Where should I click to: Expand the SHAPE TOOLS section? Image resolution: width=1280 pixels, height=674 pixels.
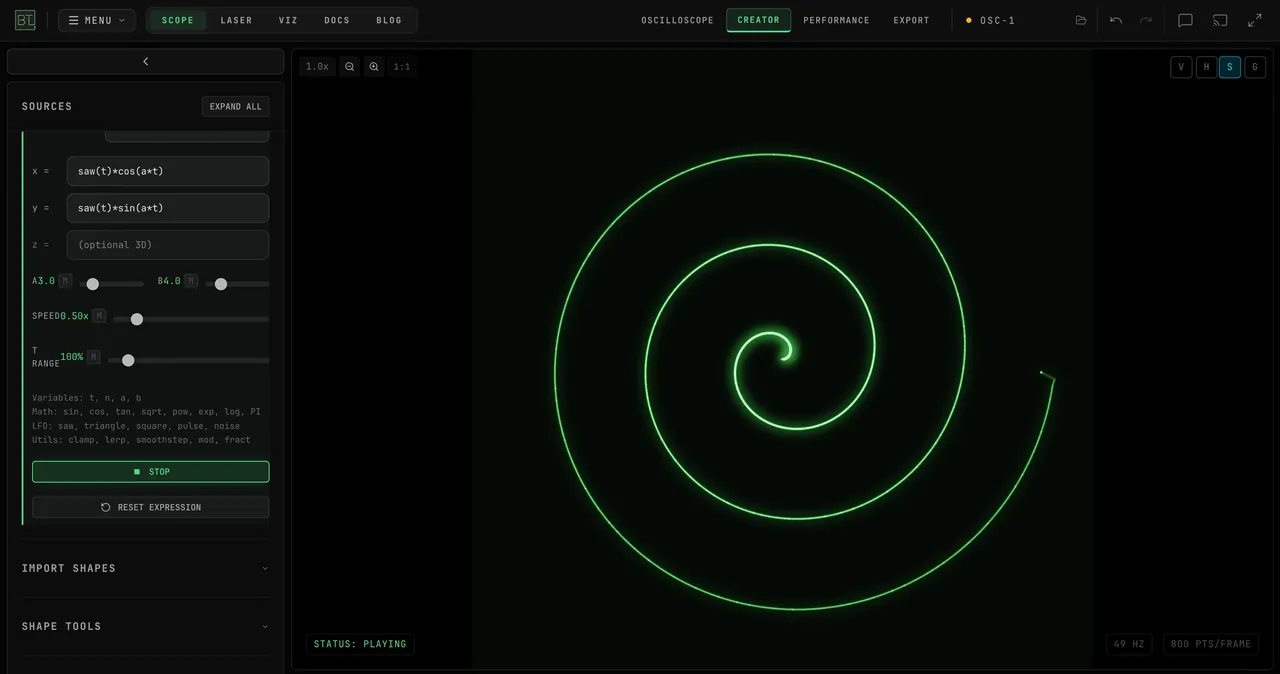tap(145, 626)
